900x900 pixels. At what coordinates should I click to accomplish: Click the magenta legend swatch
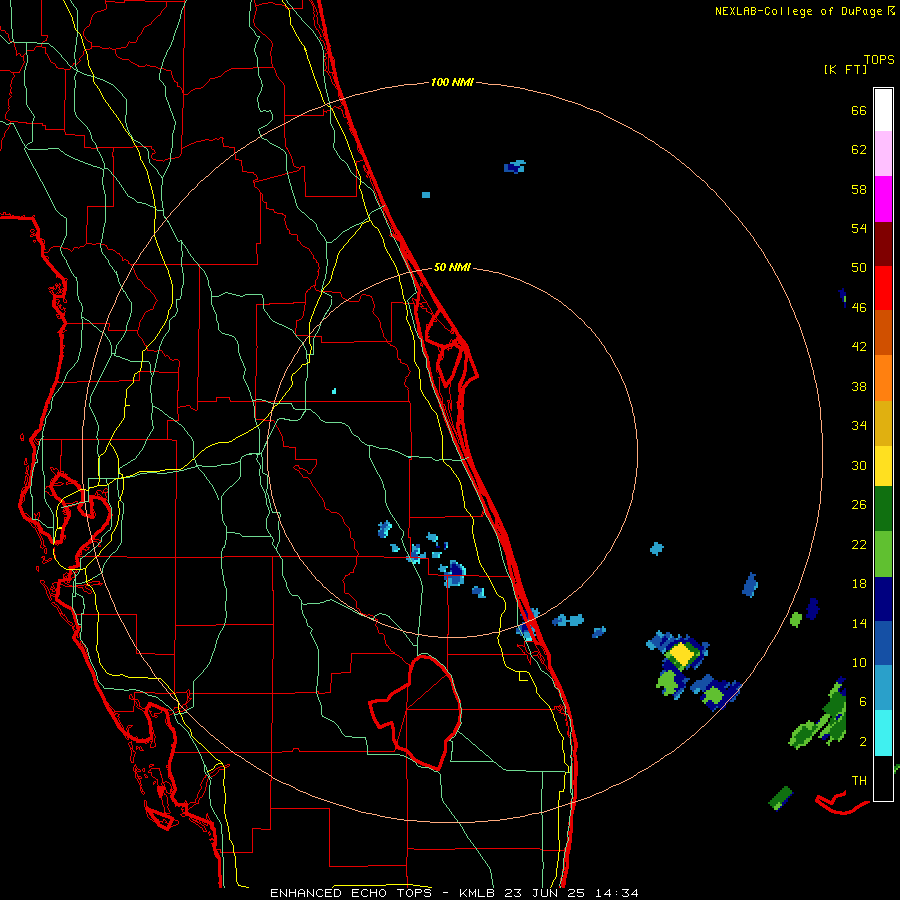(883, 199)
